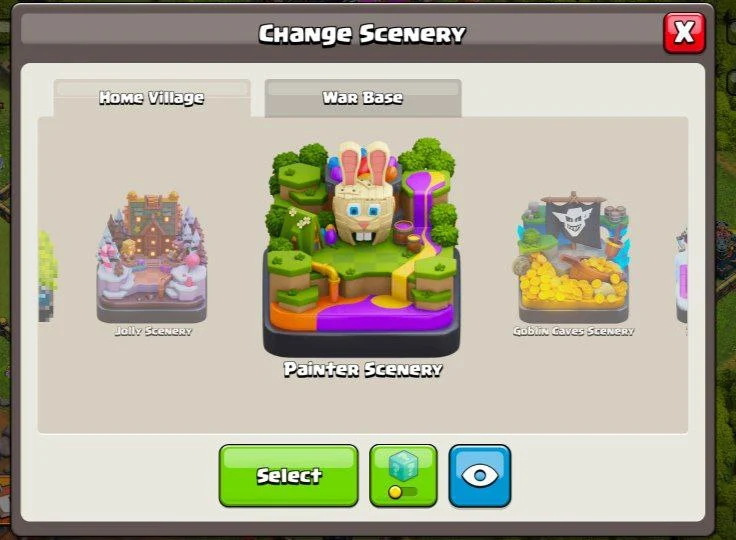Screen dimensions: 736x540
Task: Click the lit house in Jolly Scenery
Action: coord(153,223)
